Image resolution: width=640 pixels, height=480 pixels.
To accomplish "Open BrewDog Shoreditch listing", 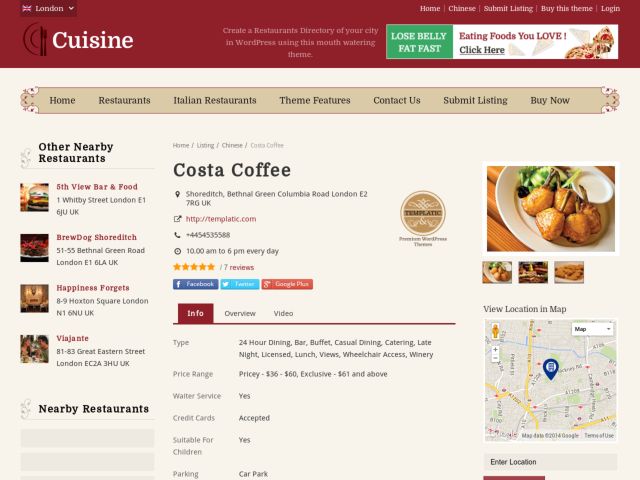I will point(97,237).
